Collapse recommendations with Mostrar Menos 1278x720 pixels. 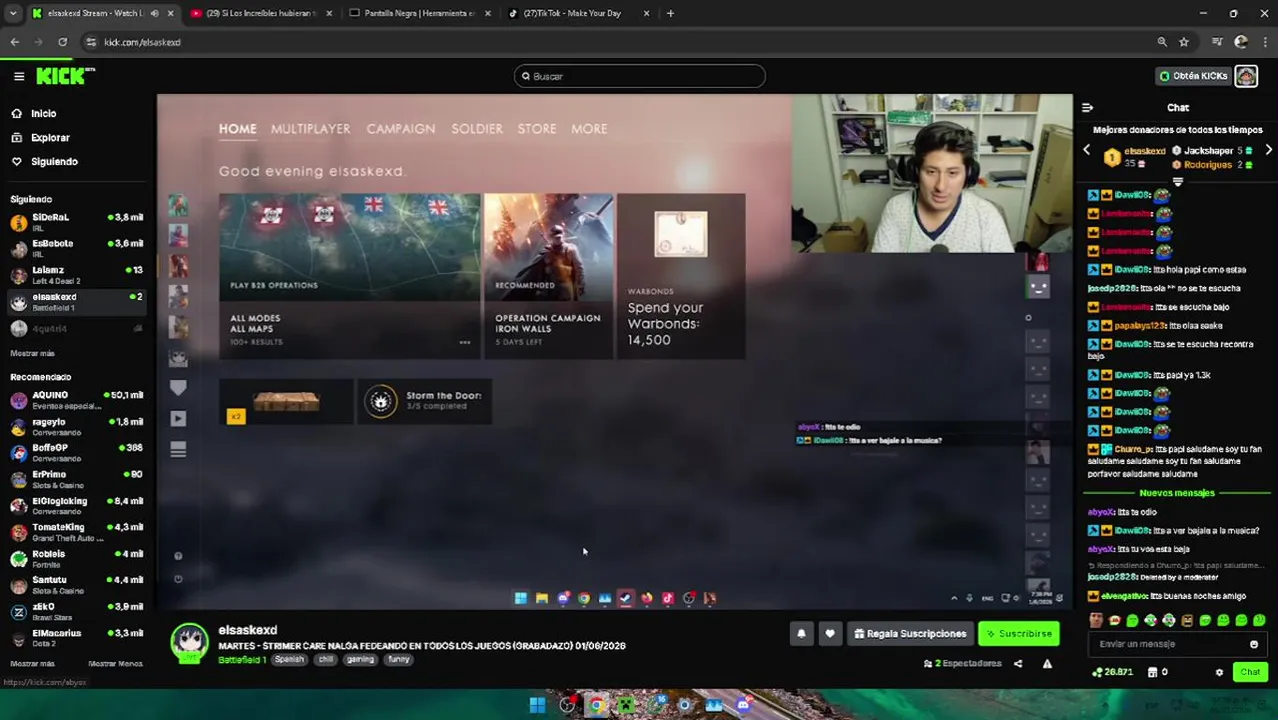pyautogui.click(x=115, y=664)
